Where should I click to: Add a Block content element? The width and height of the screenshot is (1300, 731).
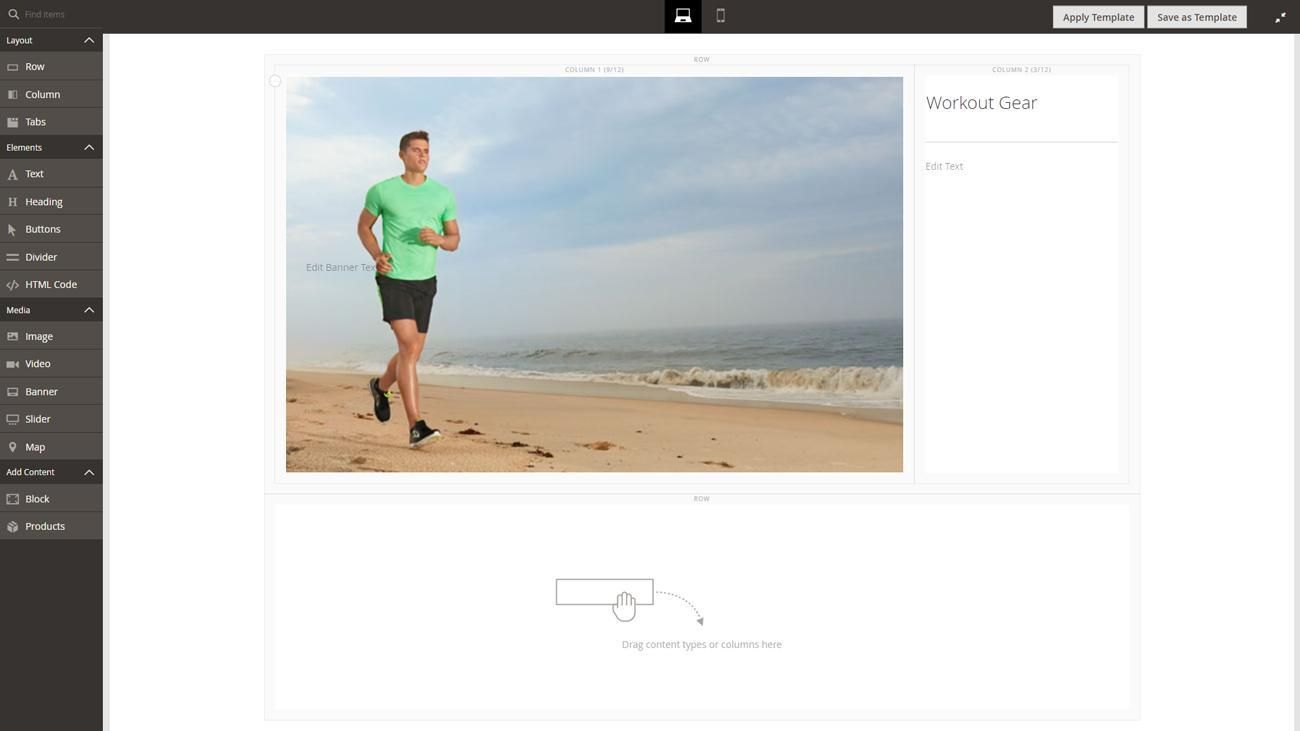(36, 499)
